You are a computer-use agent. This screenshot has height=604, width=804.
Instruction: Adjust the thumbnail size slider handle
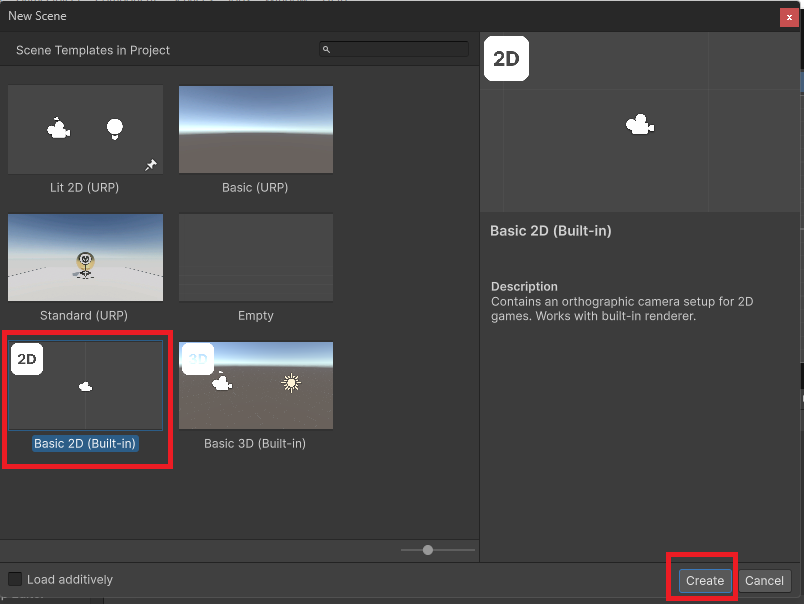click(428, 550)
